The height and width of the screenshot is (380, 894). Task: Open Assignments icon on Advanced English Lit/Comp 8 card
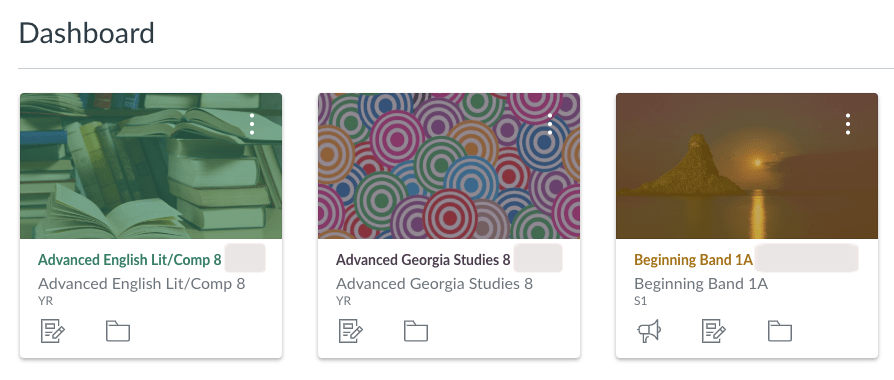(52, 331)
